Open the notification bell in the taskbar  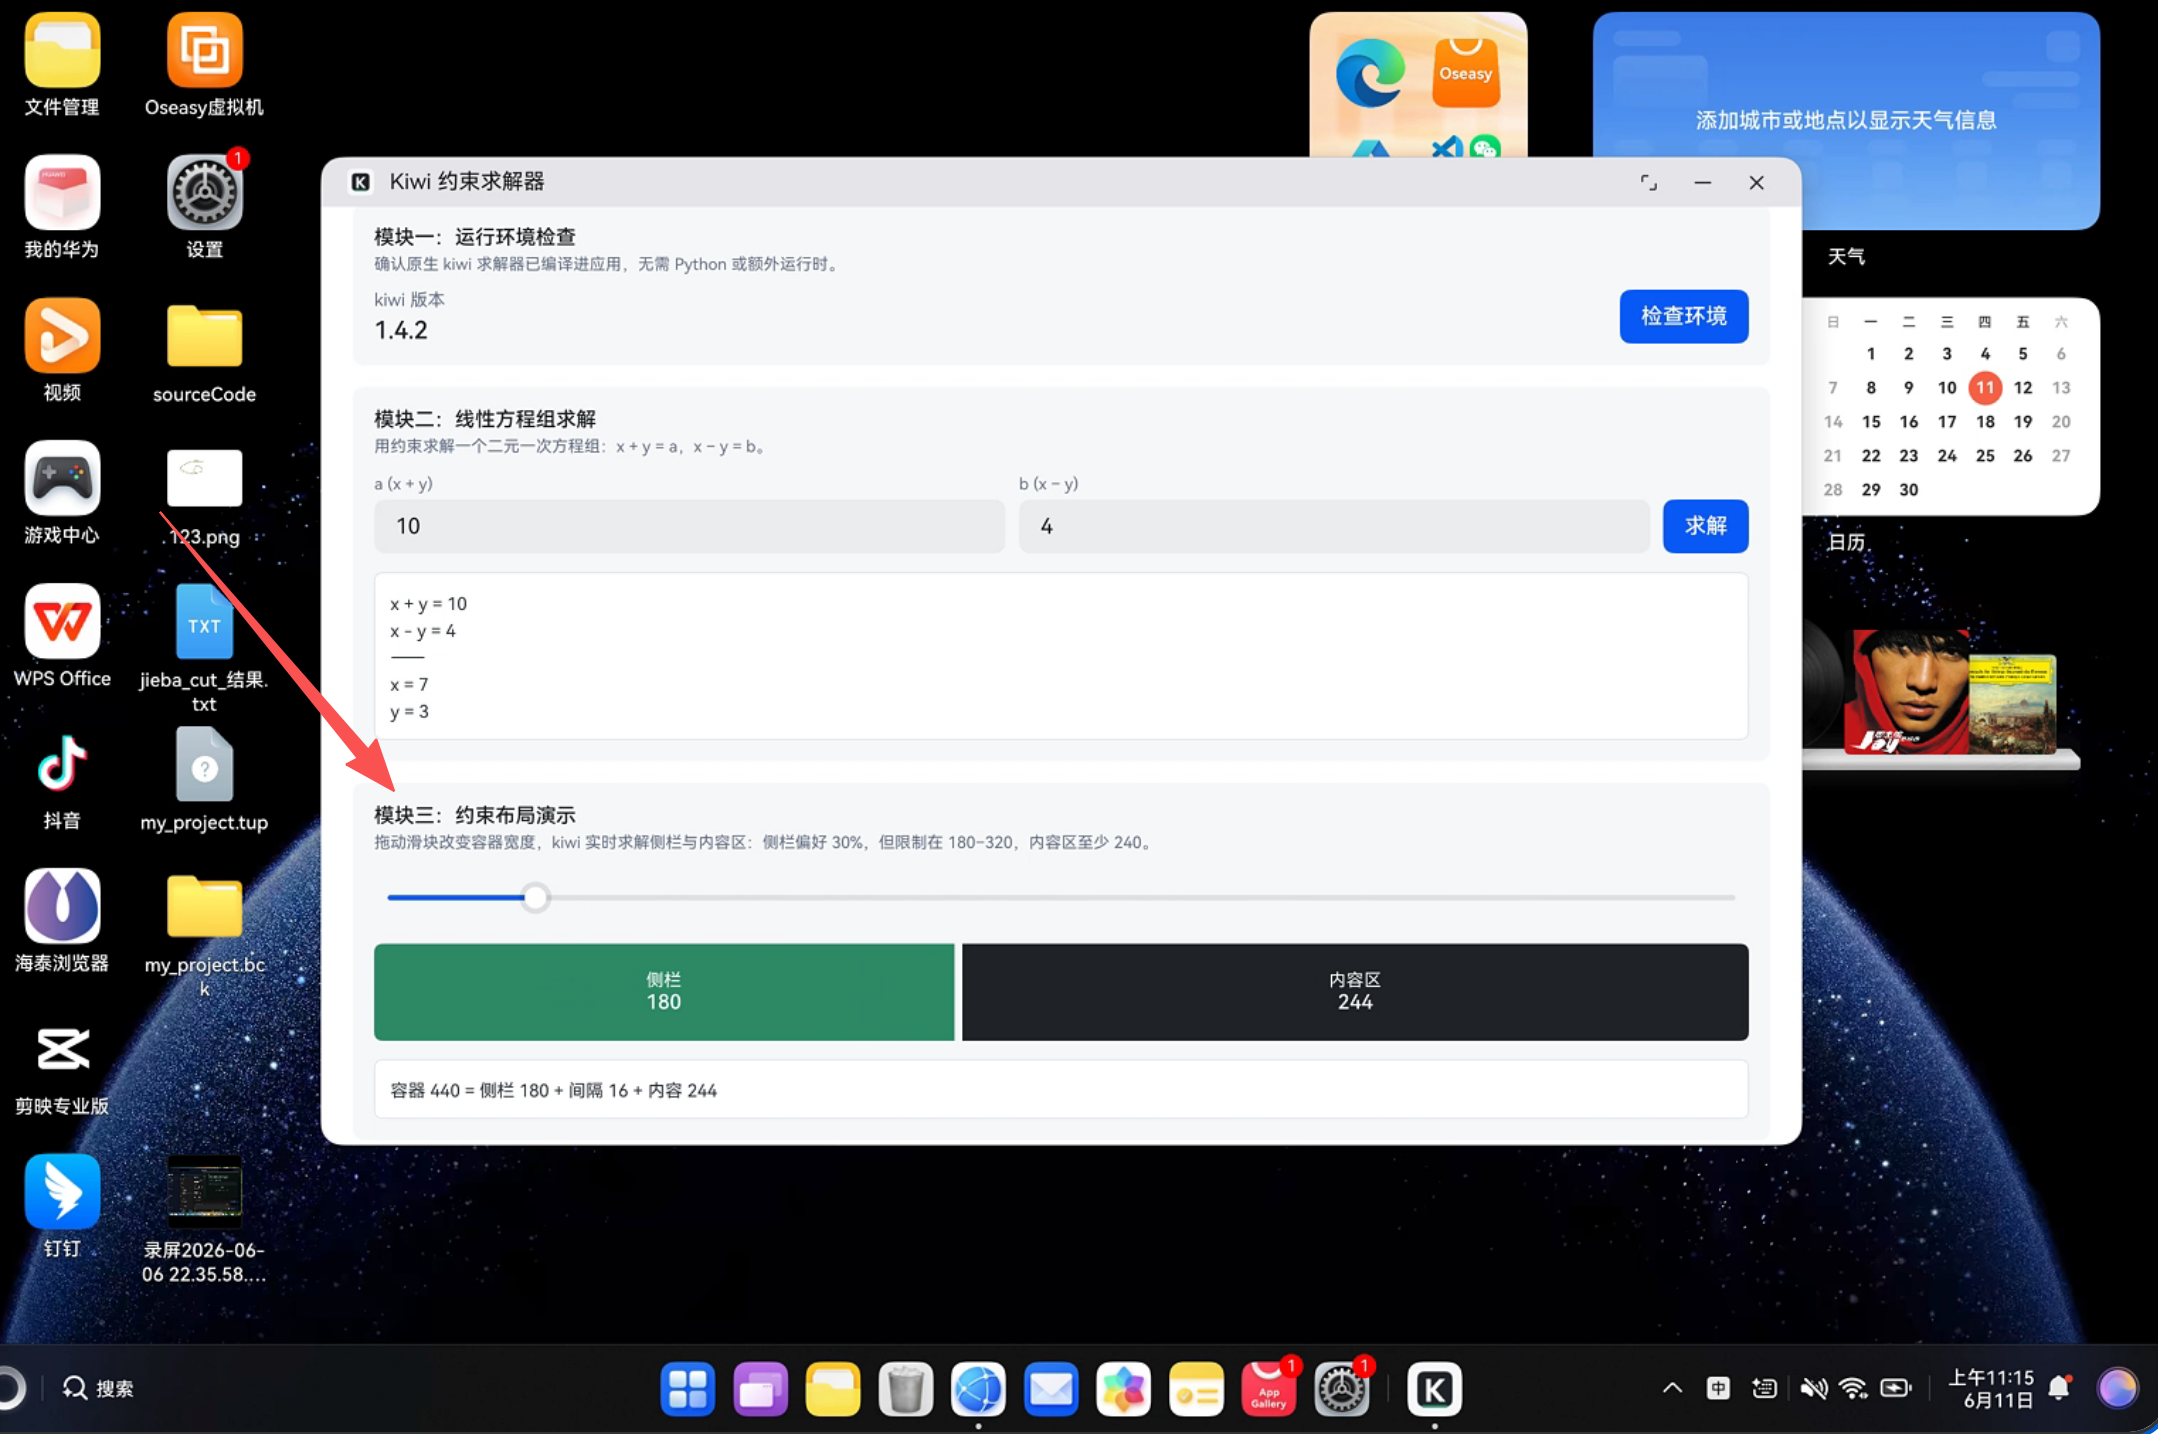(2059, 1388)
